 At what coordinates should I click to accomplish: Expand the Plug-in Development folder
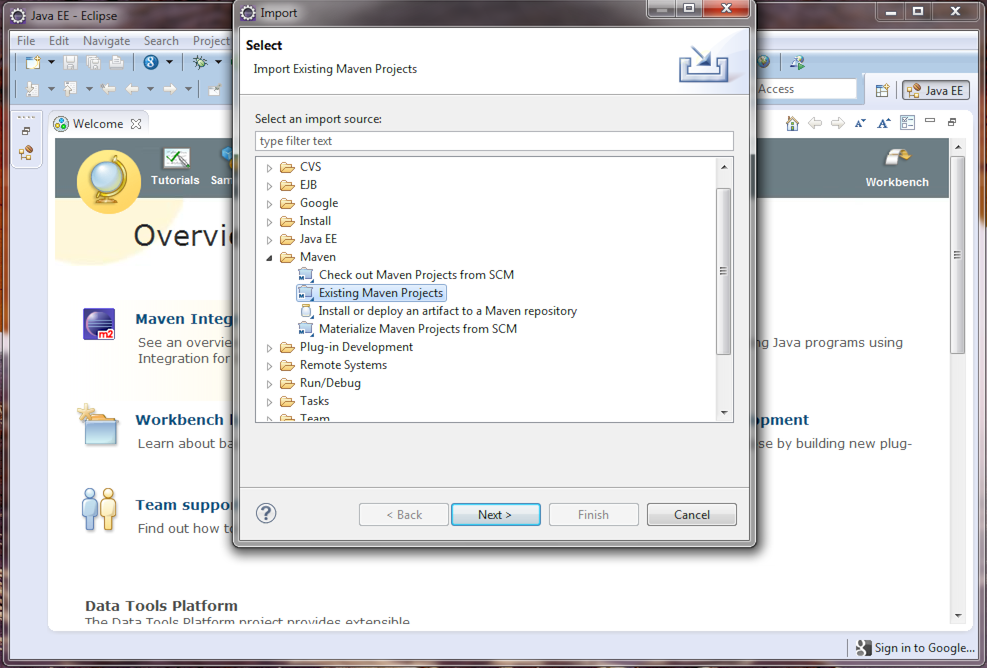[x=269, y=348]
